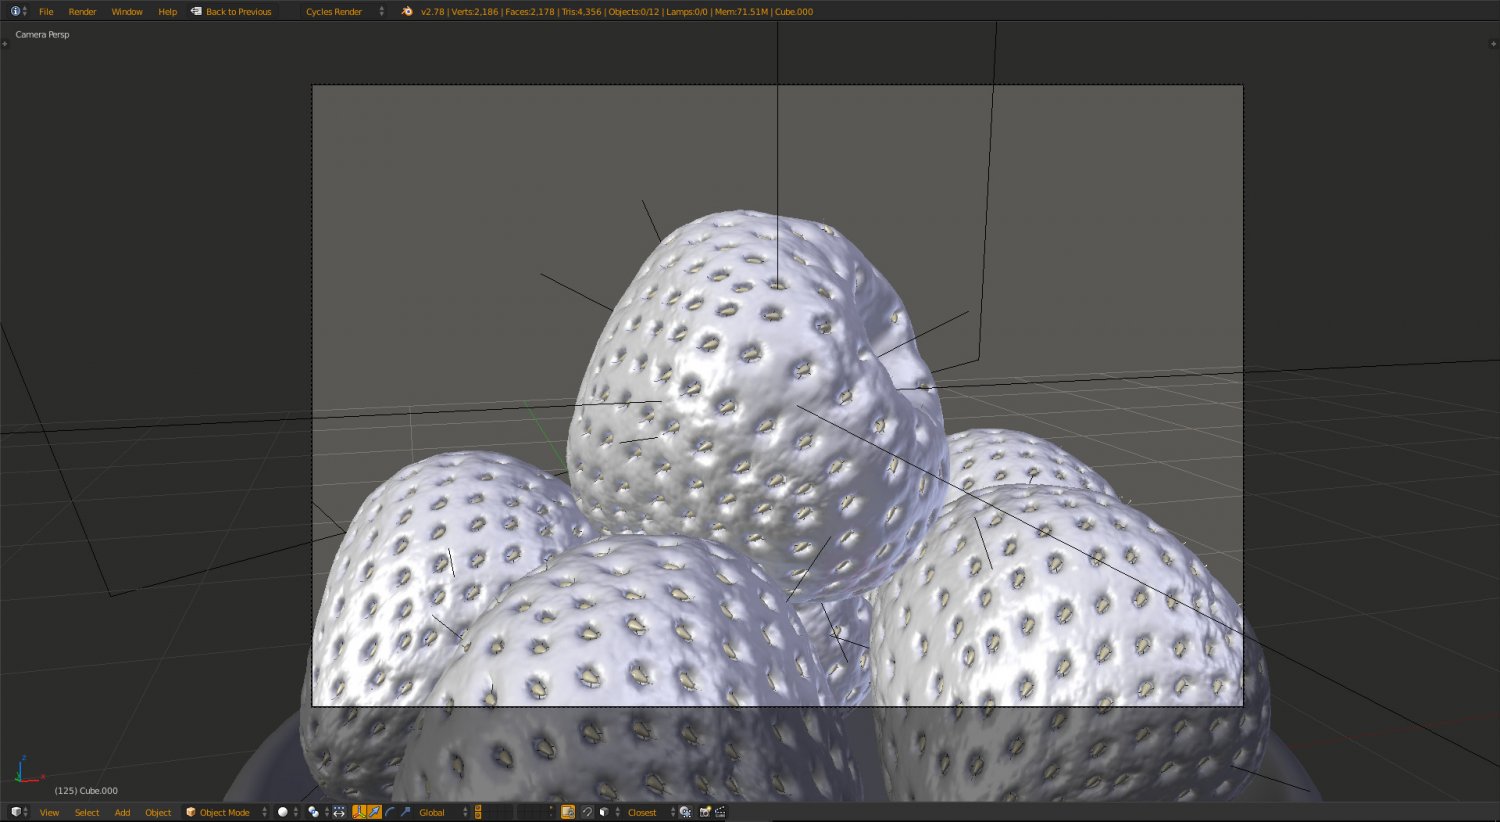Click the Blender logo in the info header

coord(406,11)
